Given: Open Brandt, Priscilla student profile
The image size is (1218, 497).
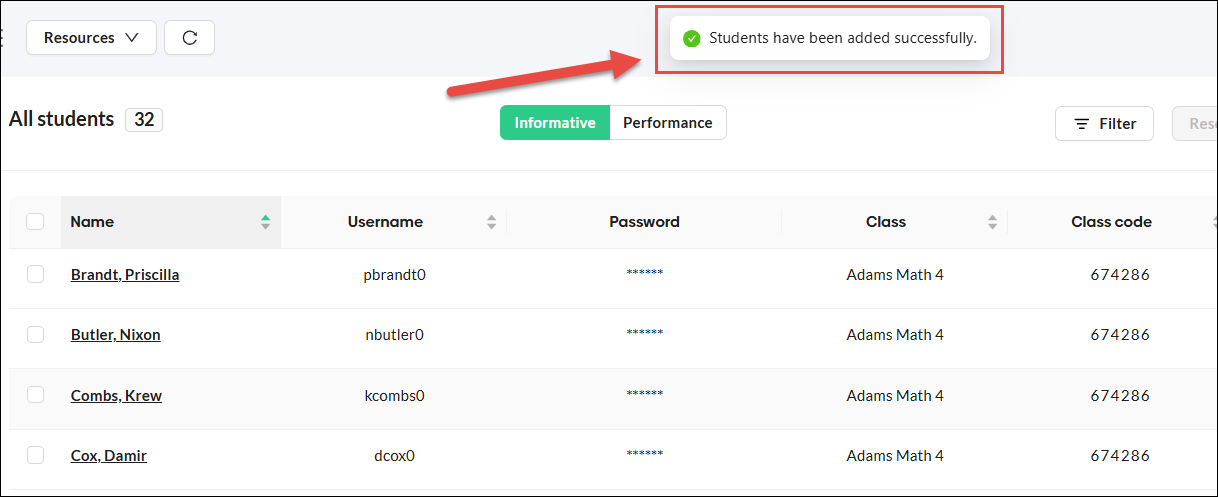Looking at the screenshot, I should pyautogui.click(x=125, y=274).
